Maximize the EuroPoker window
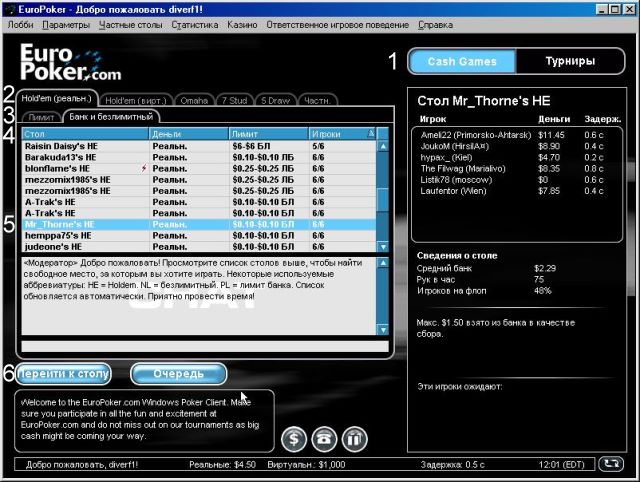 click(616, 9)
